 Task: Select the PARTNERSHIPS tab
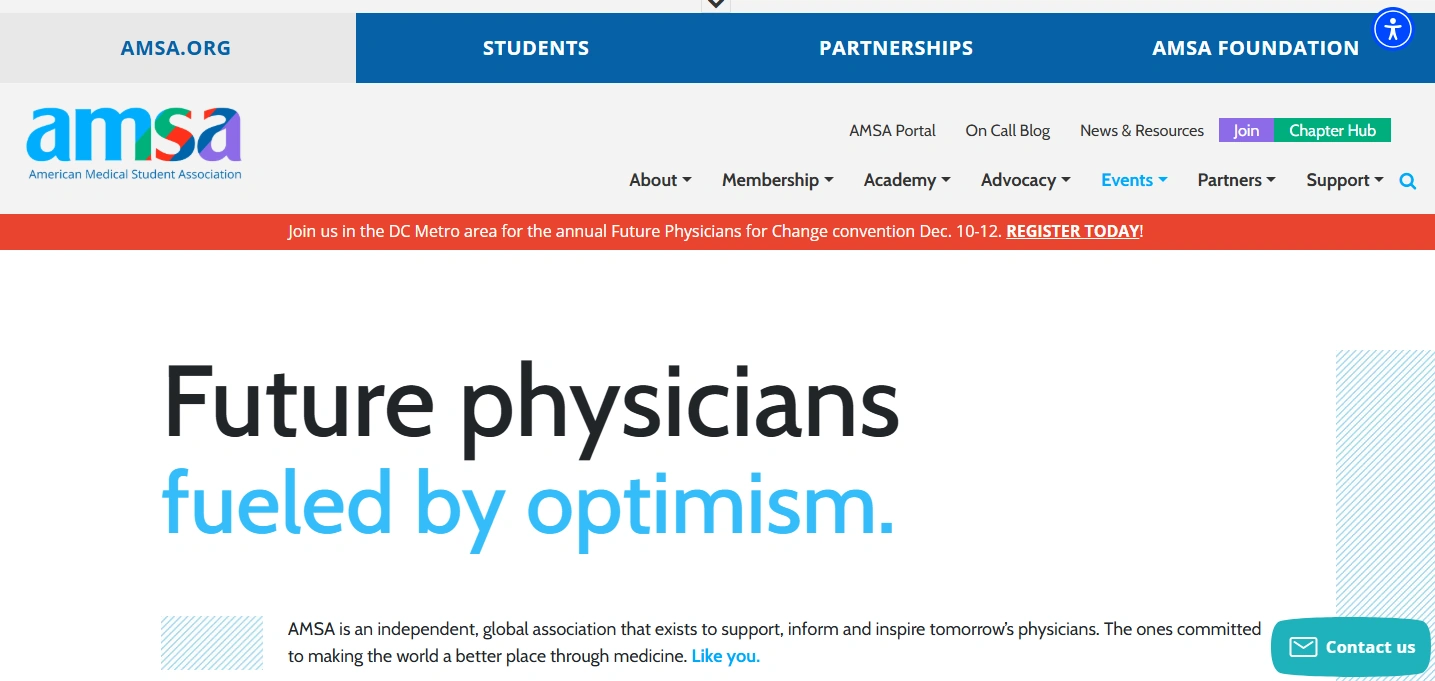click(x=896, y=48)
